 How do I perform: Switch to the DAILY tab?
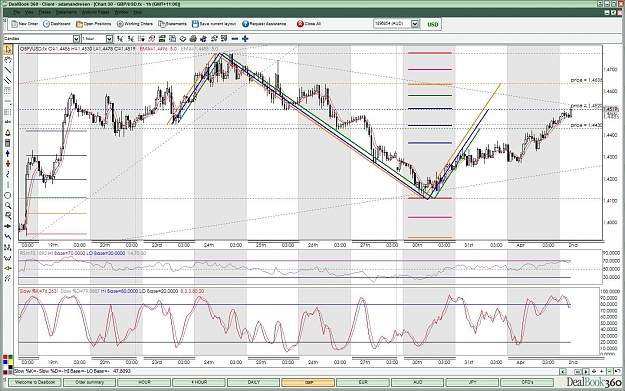pos(254,382)
